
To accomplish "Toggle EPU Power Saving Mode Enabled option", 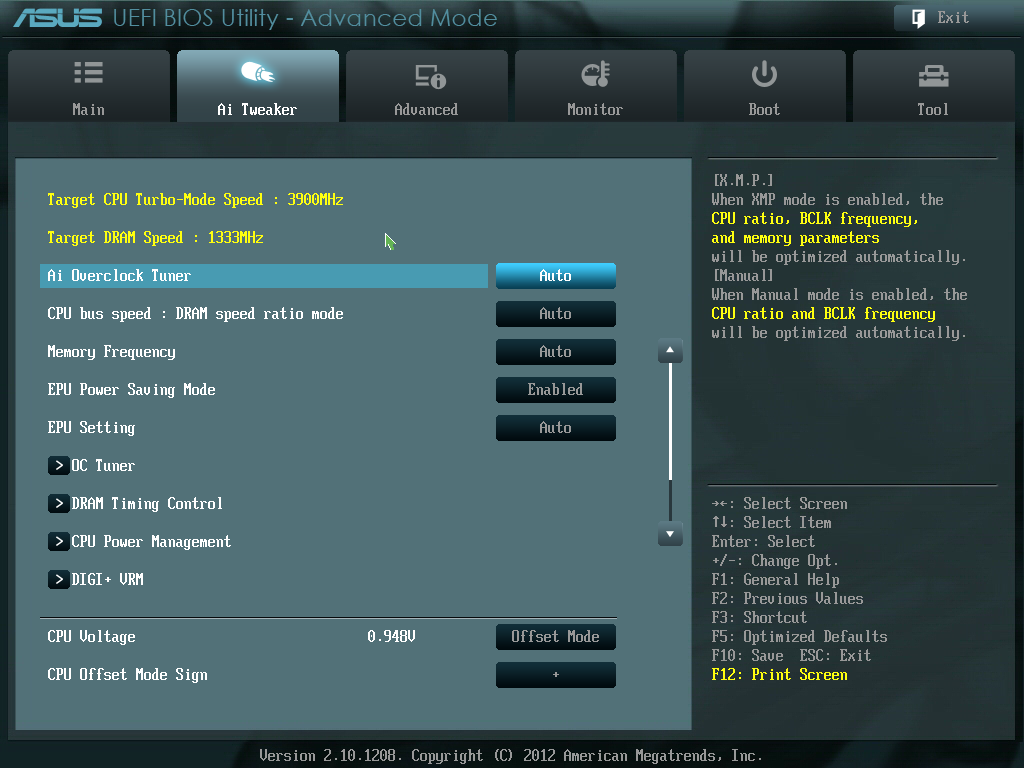I will click(x=555, y=390).
